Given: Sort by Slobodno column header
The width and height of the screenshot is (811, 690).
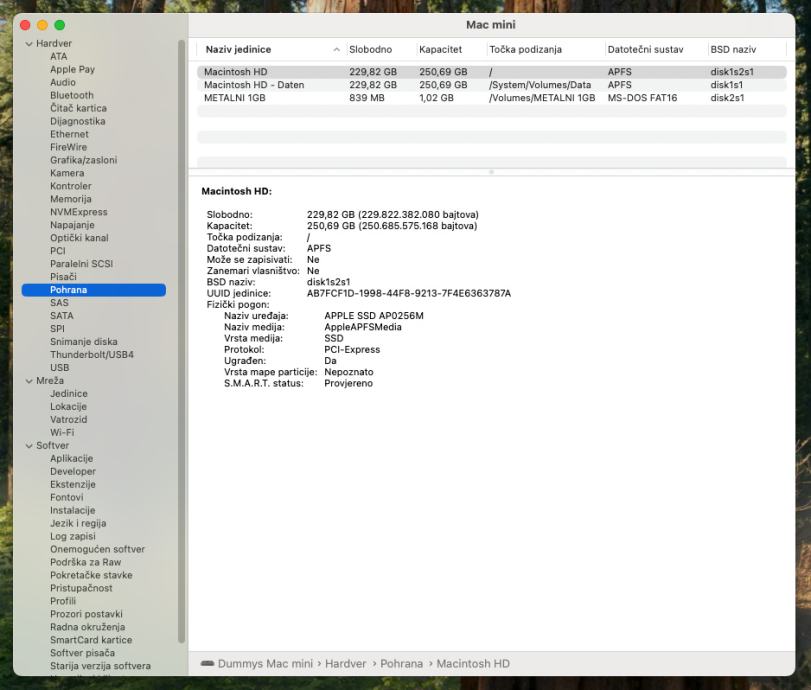Looking at the screenshot, I should click(x=370, y=50).
